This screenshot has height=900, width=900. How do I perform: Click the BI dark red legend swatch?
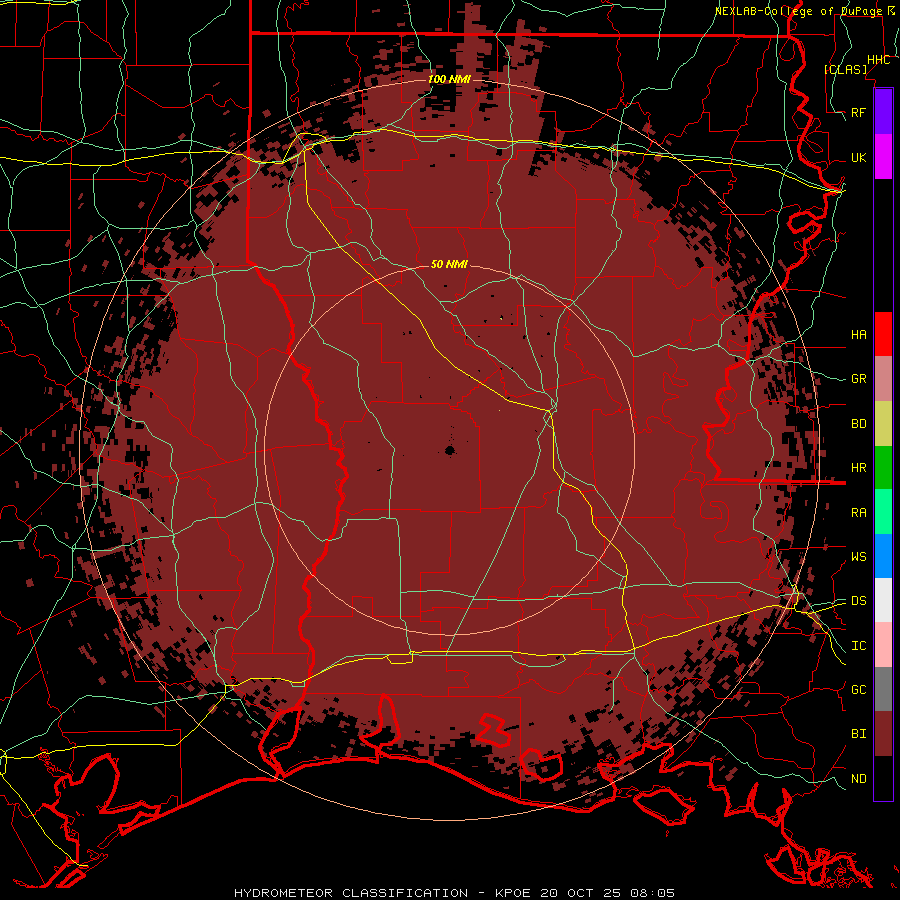(883, 734)
